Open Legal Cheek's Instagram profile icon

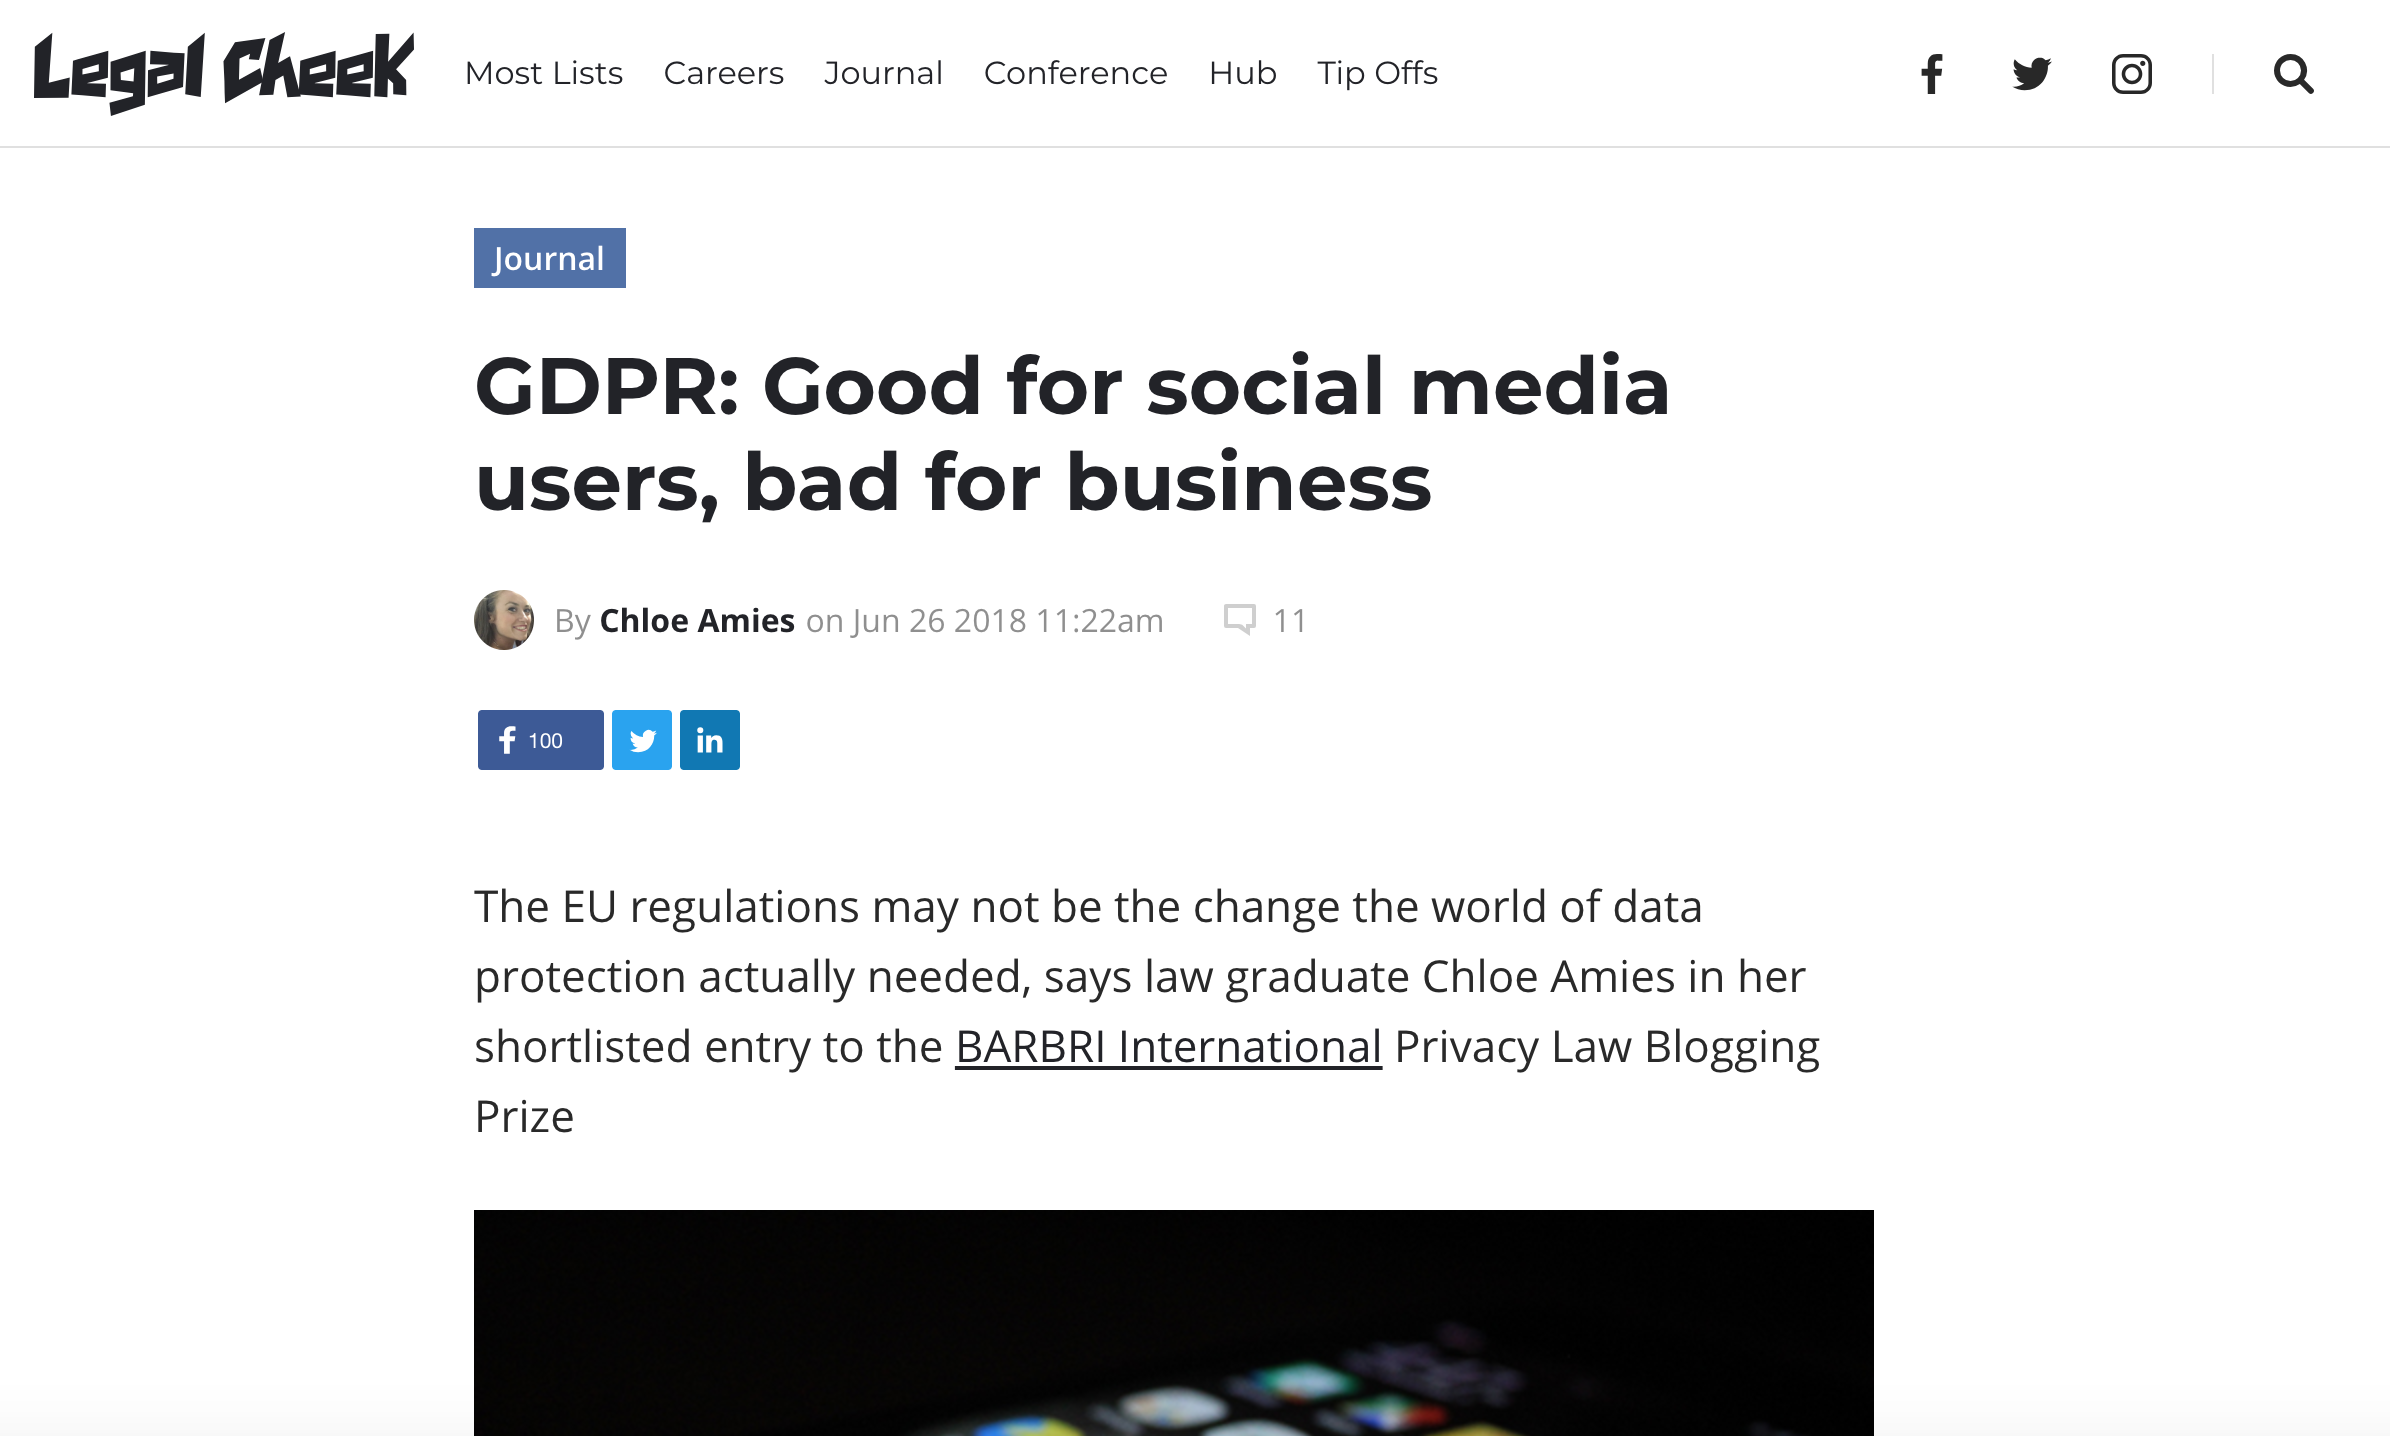[2131, 72]
